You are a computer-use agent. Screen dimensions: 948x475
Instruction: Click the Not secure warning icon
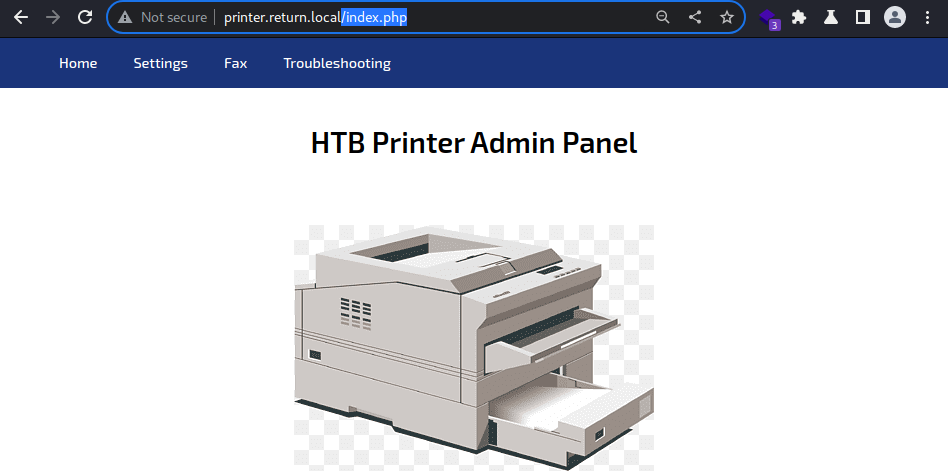click(125, 18)
